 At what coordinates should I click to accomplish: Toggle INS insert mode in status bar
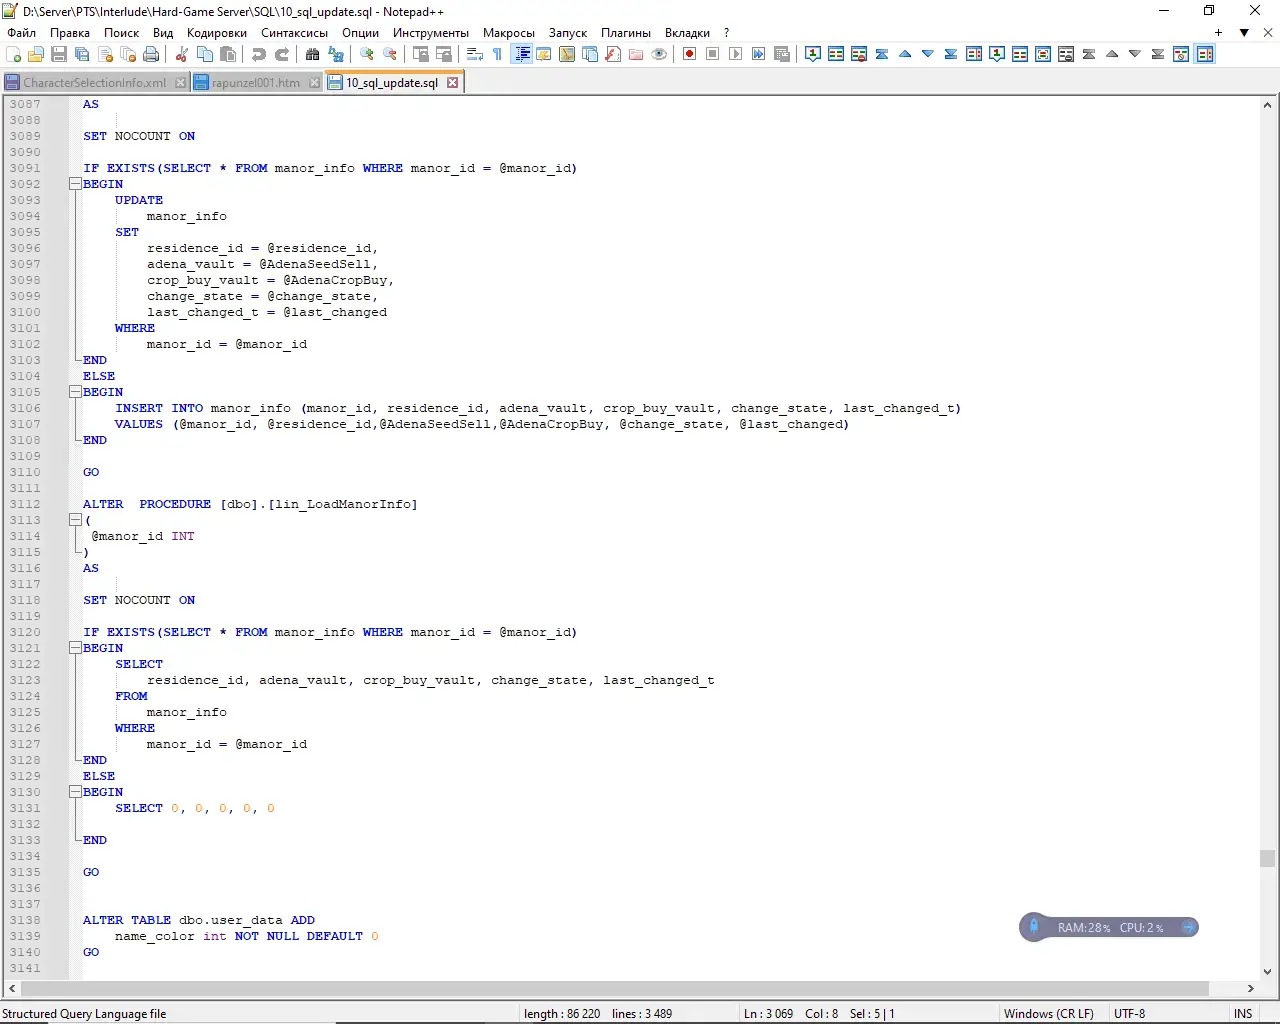tap(1243, 1013)
